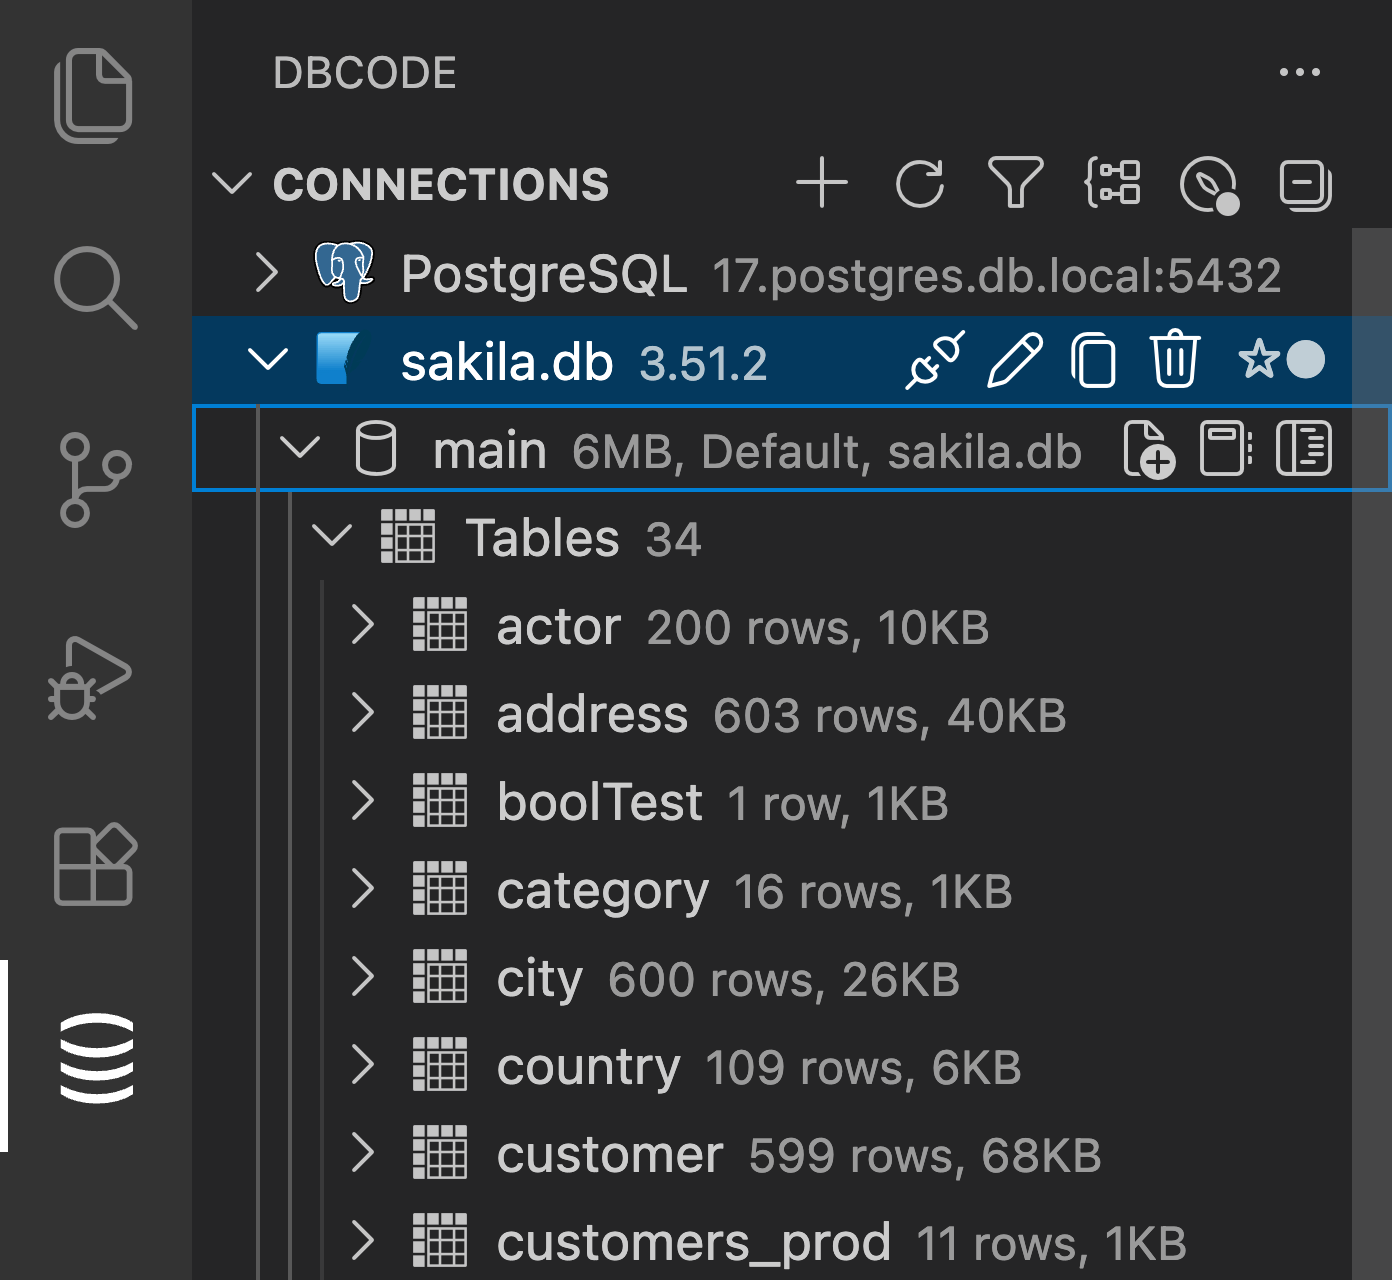Image resolution: width=1392 pixels, height=1280 pixels.
Task: Collapse the CONNECTIONS section
Action: point(232,184)
